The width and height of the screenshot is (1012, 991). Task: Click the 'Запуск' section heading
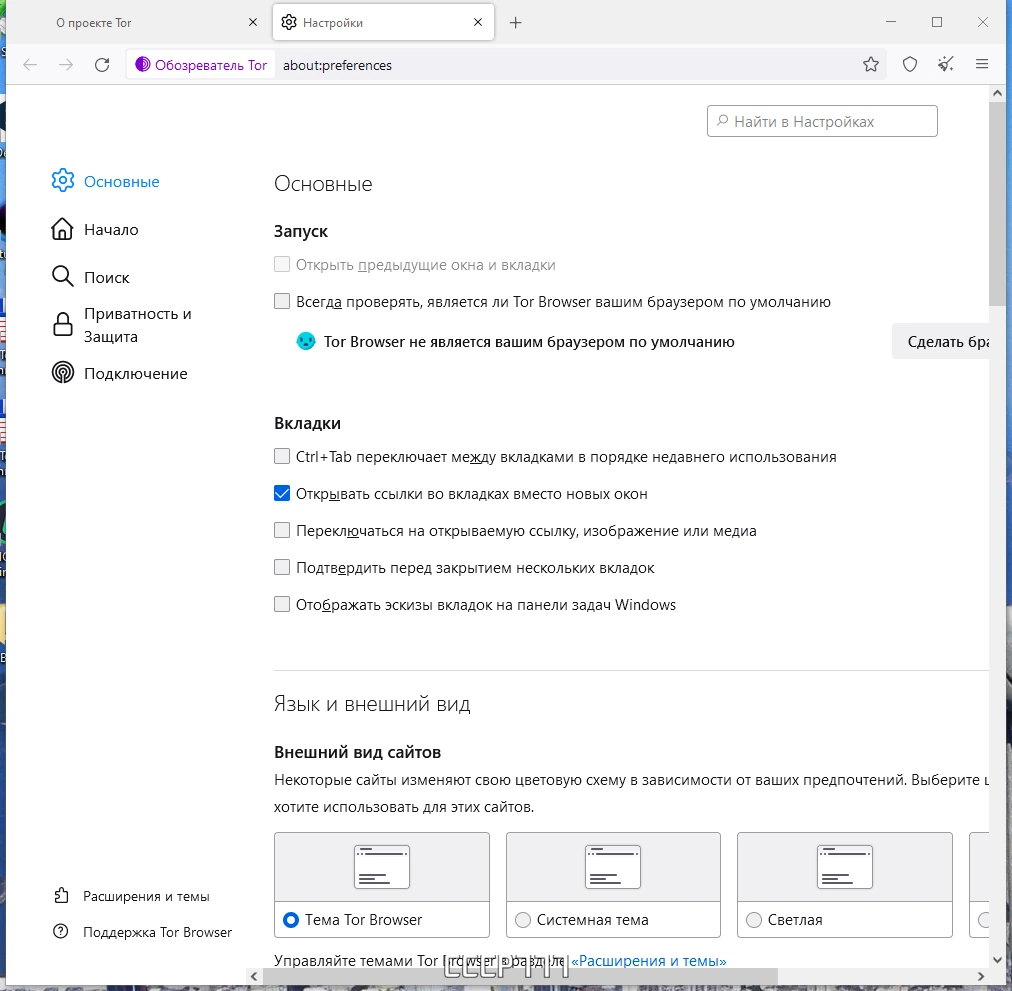pos(301,231)
